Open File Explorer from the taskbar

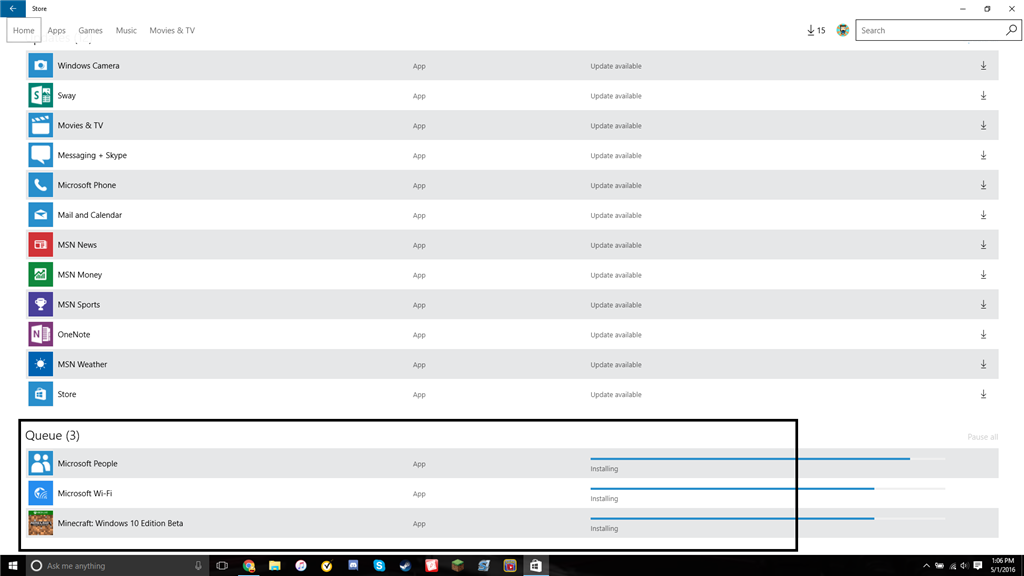click(274, 566)
